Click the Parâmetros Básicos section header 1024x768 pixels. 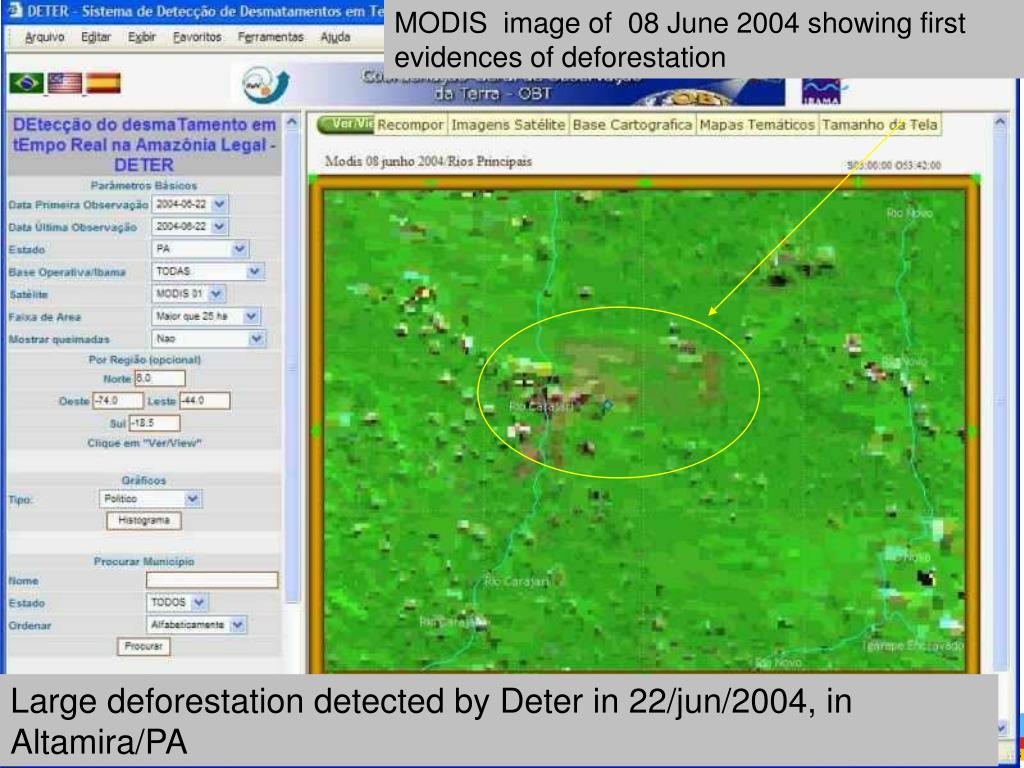pos(144,185)
